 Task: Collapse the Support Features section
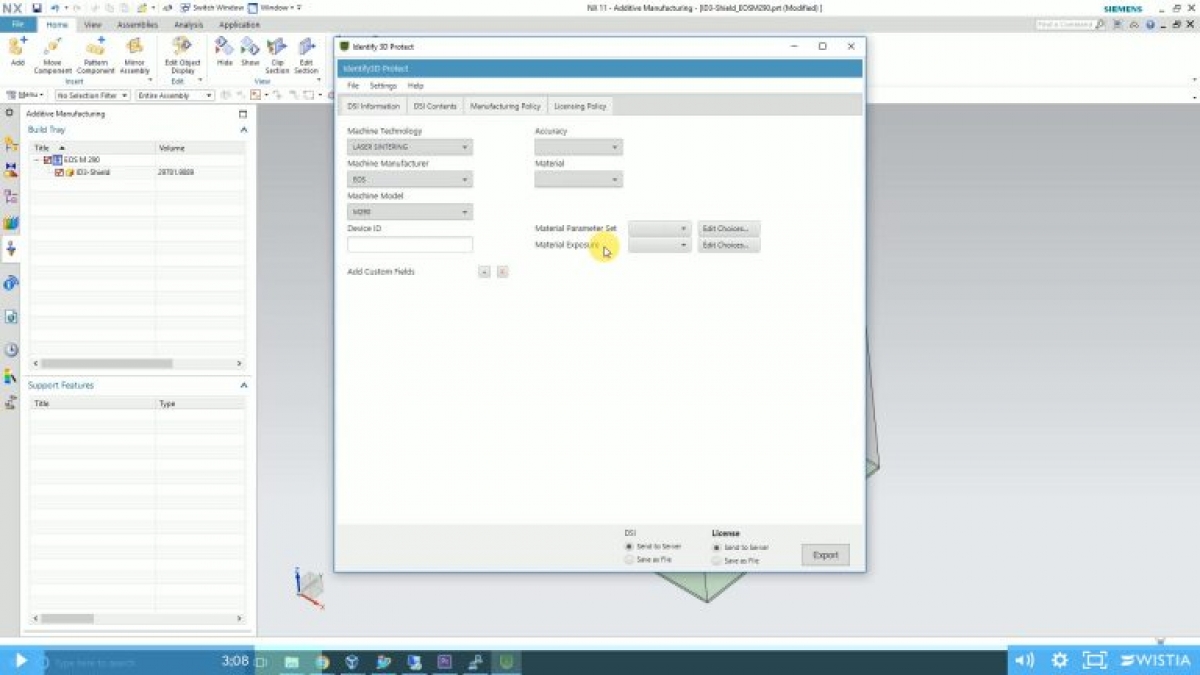(243, 385)
